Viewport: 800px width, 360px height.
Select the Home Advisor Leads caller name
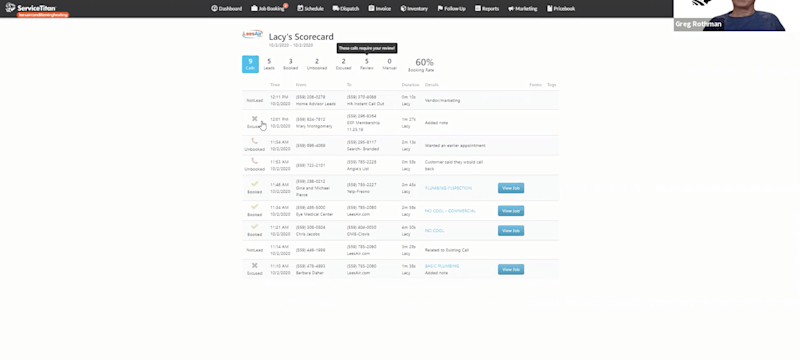tap(316, 104)
